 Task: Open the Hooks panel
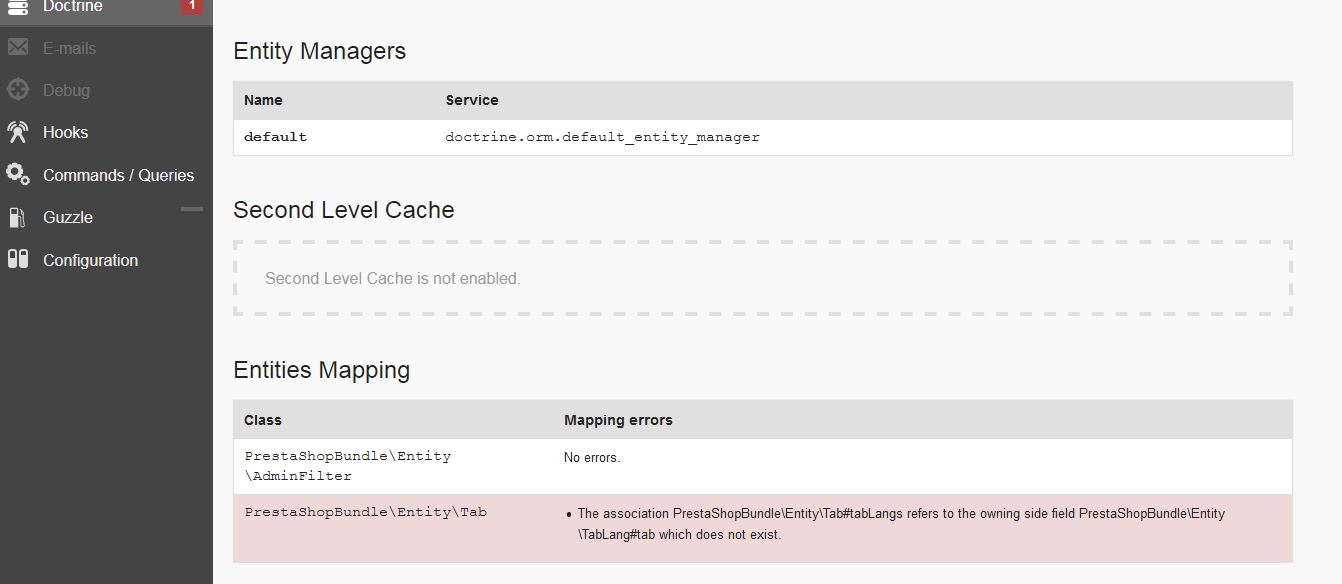[65, 132]
